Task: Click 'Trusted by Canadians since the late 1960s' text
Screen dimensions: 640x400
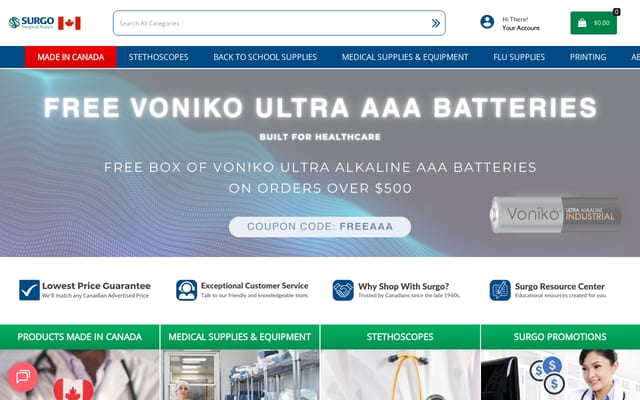Action: tap(409, 295)
